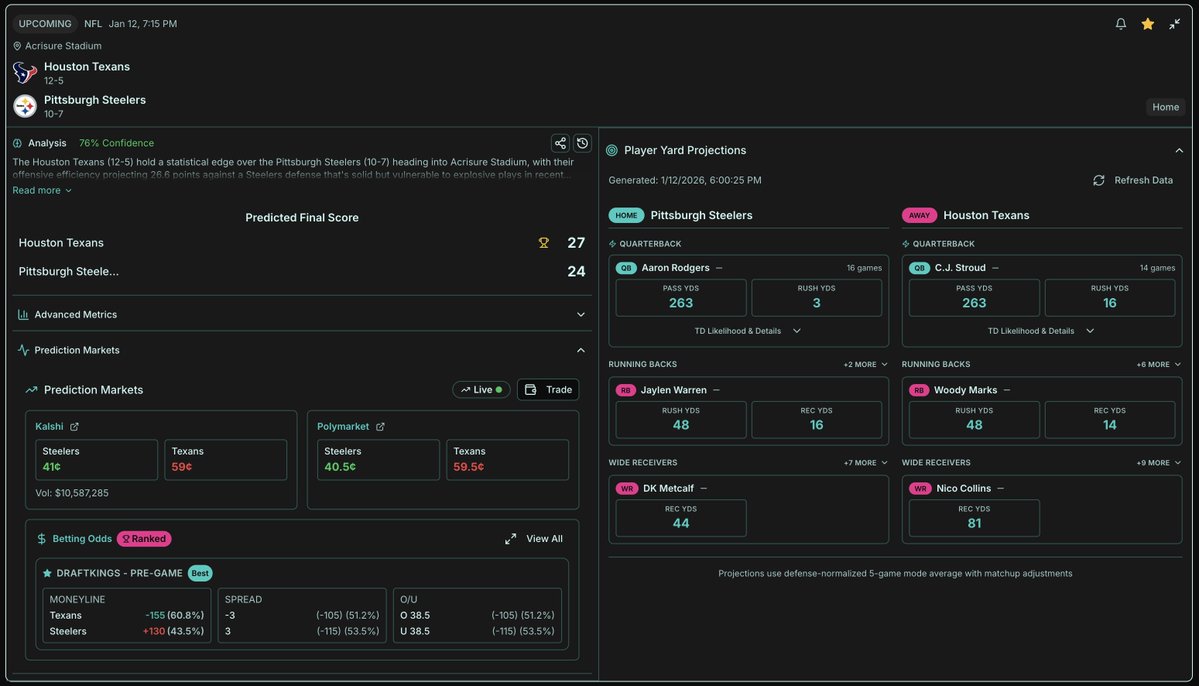Click the HOME badge beside Pittsburgh Steelers

[x=625, y=216]
